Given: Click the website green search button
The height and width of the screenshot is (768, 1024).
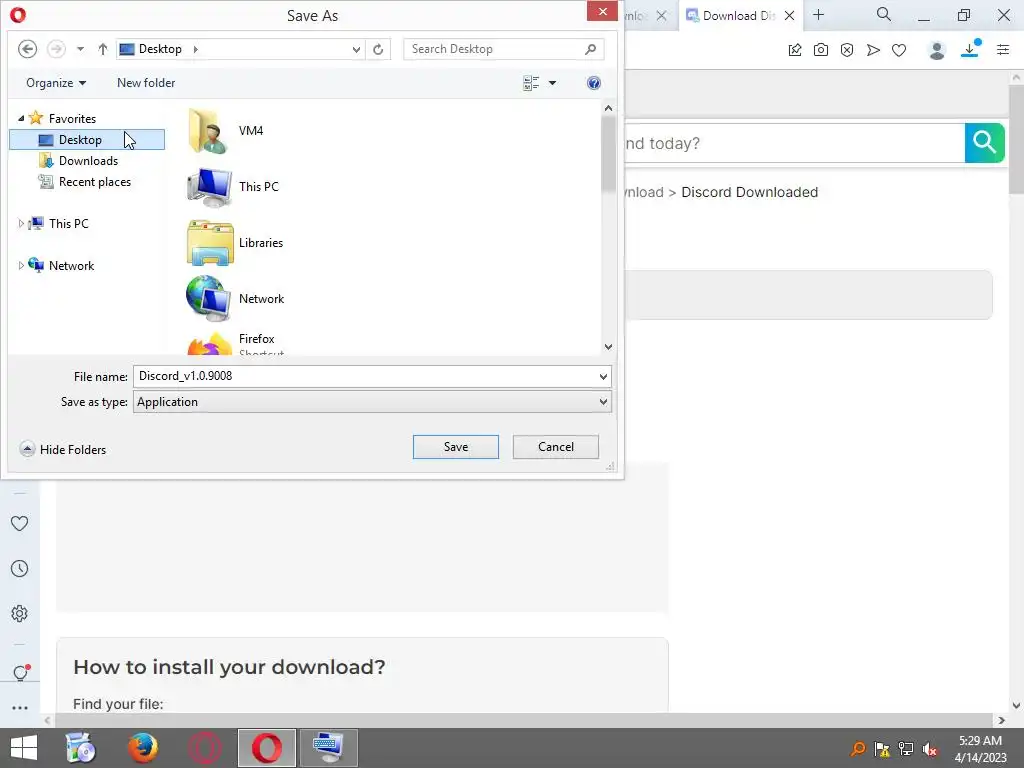Looking at the screenshot, I should [985, 142].
